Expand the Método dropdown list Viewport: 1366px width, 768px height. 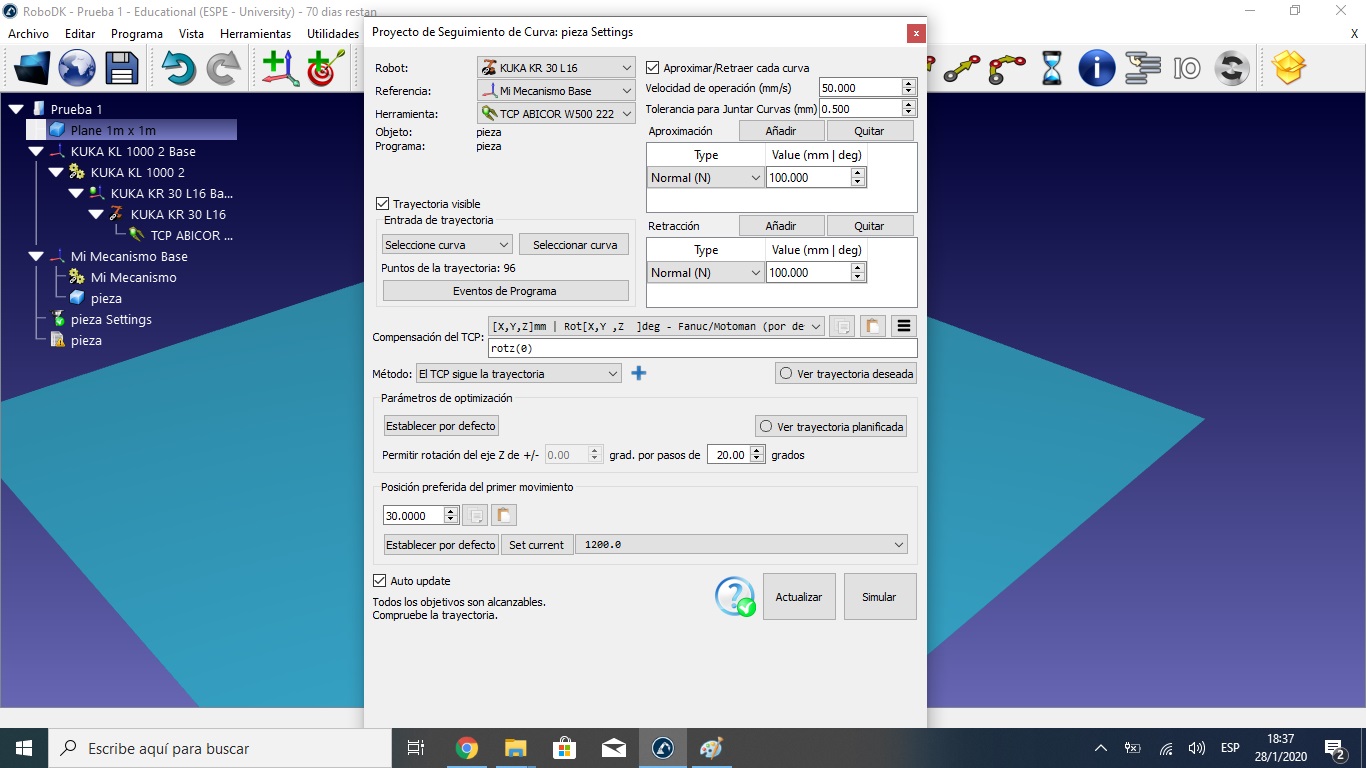point(519,374)
